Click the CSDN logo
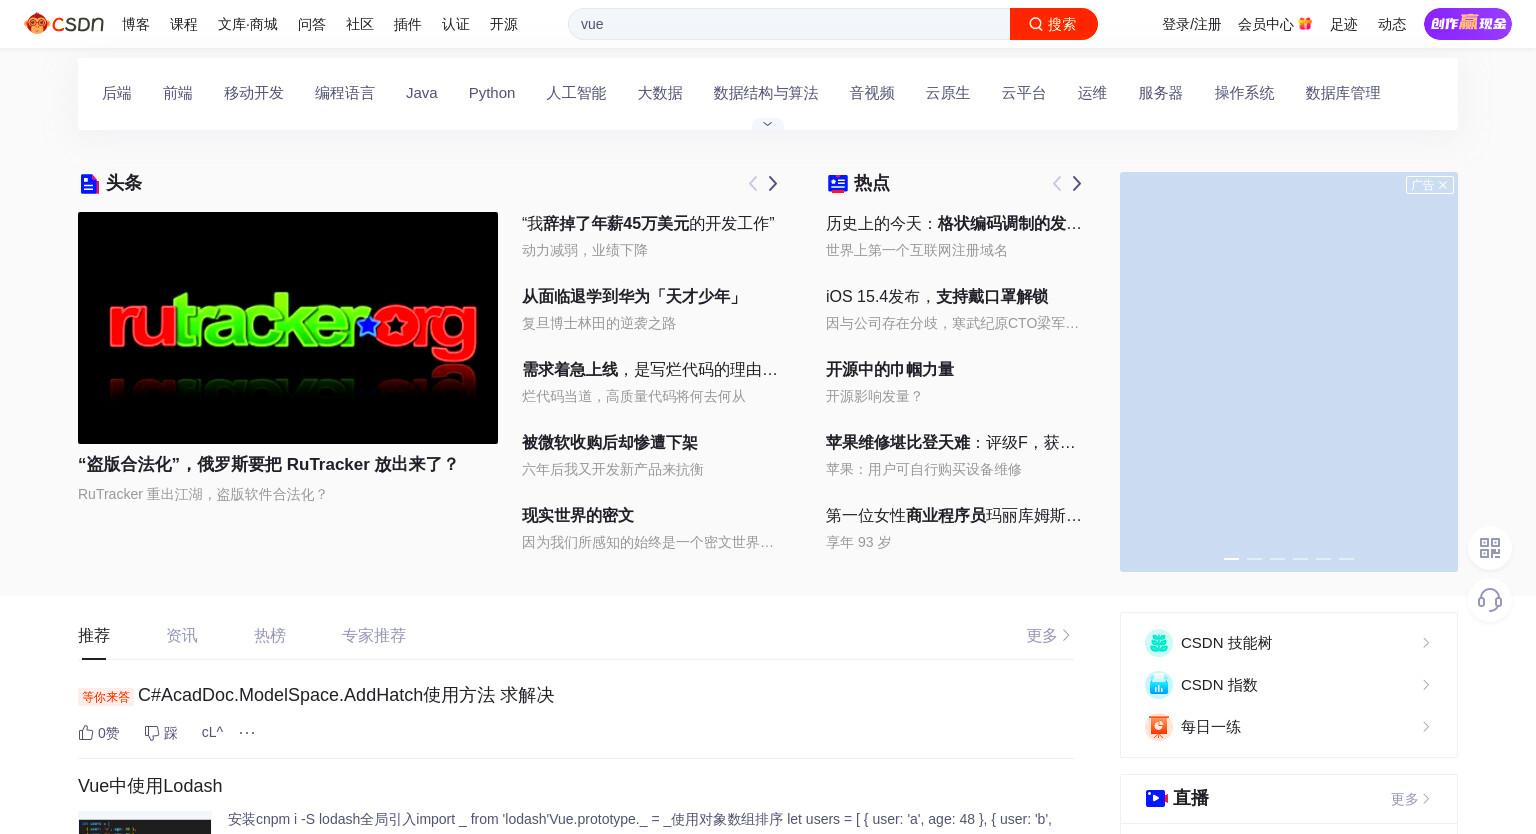Viewport: 1536px width, 834px height. tap(65, 23)
